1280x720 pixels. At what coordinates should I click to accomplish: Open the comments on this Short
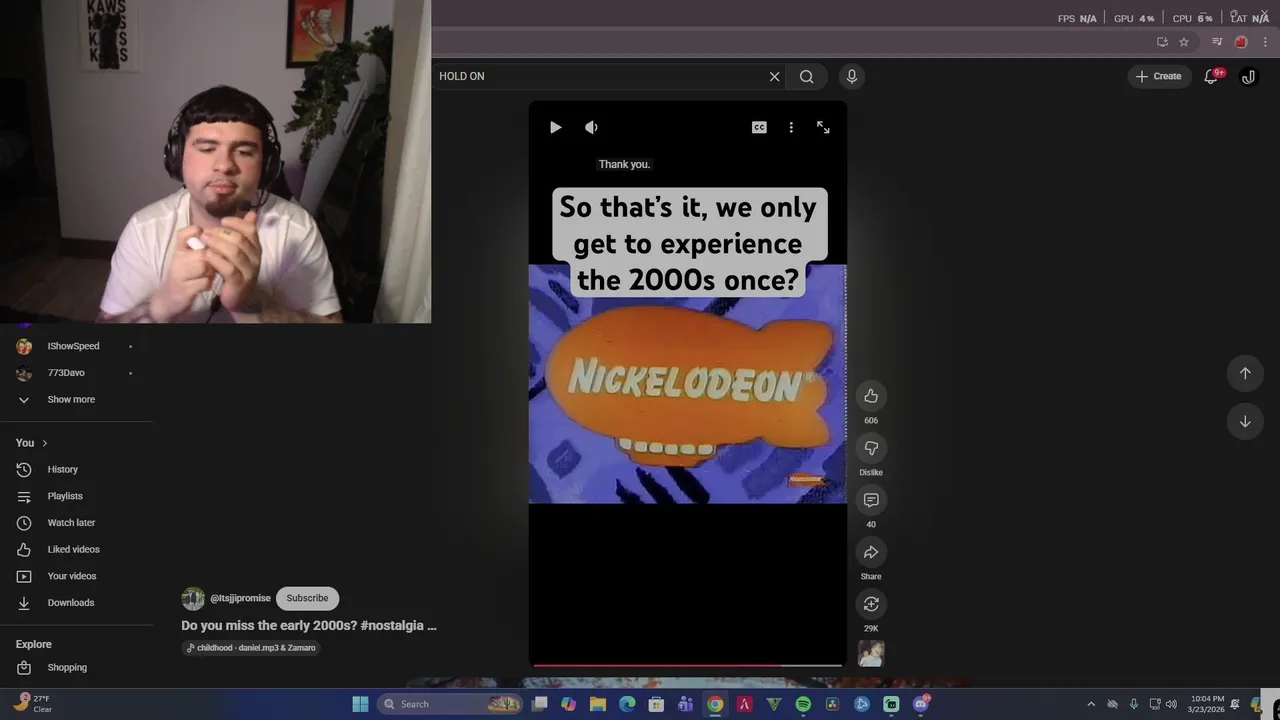[x=871, y=500]
